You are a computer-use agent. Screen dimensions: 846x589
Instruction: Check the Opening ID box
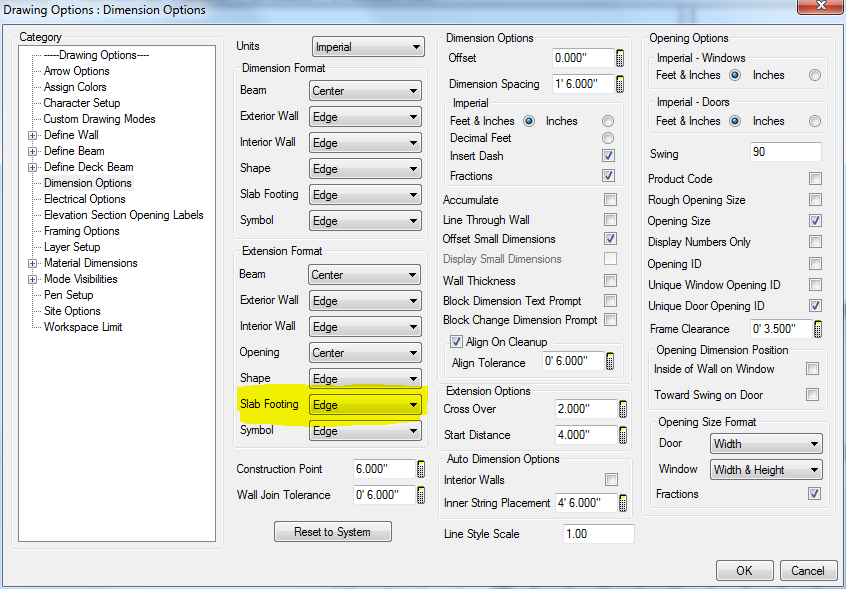coord(815,264)
